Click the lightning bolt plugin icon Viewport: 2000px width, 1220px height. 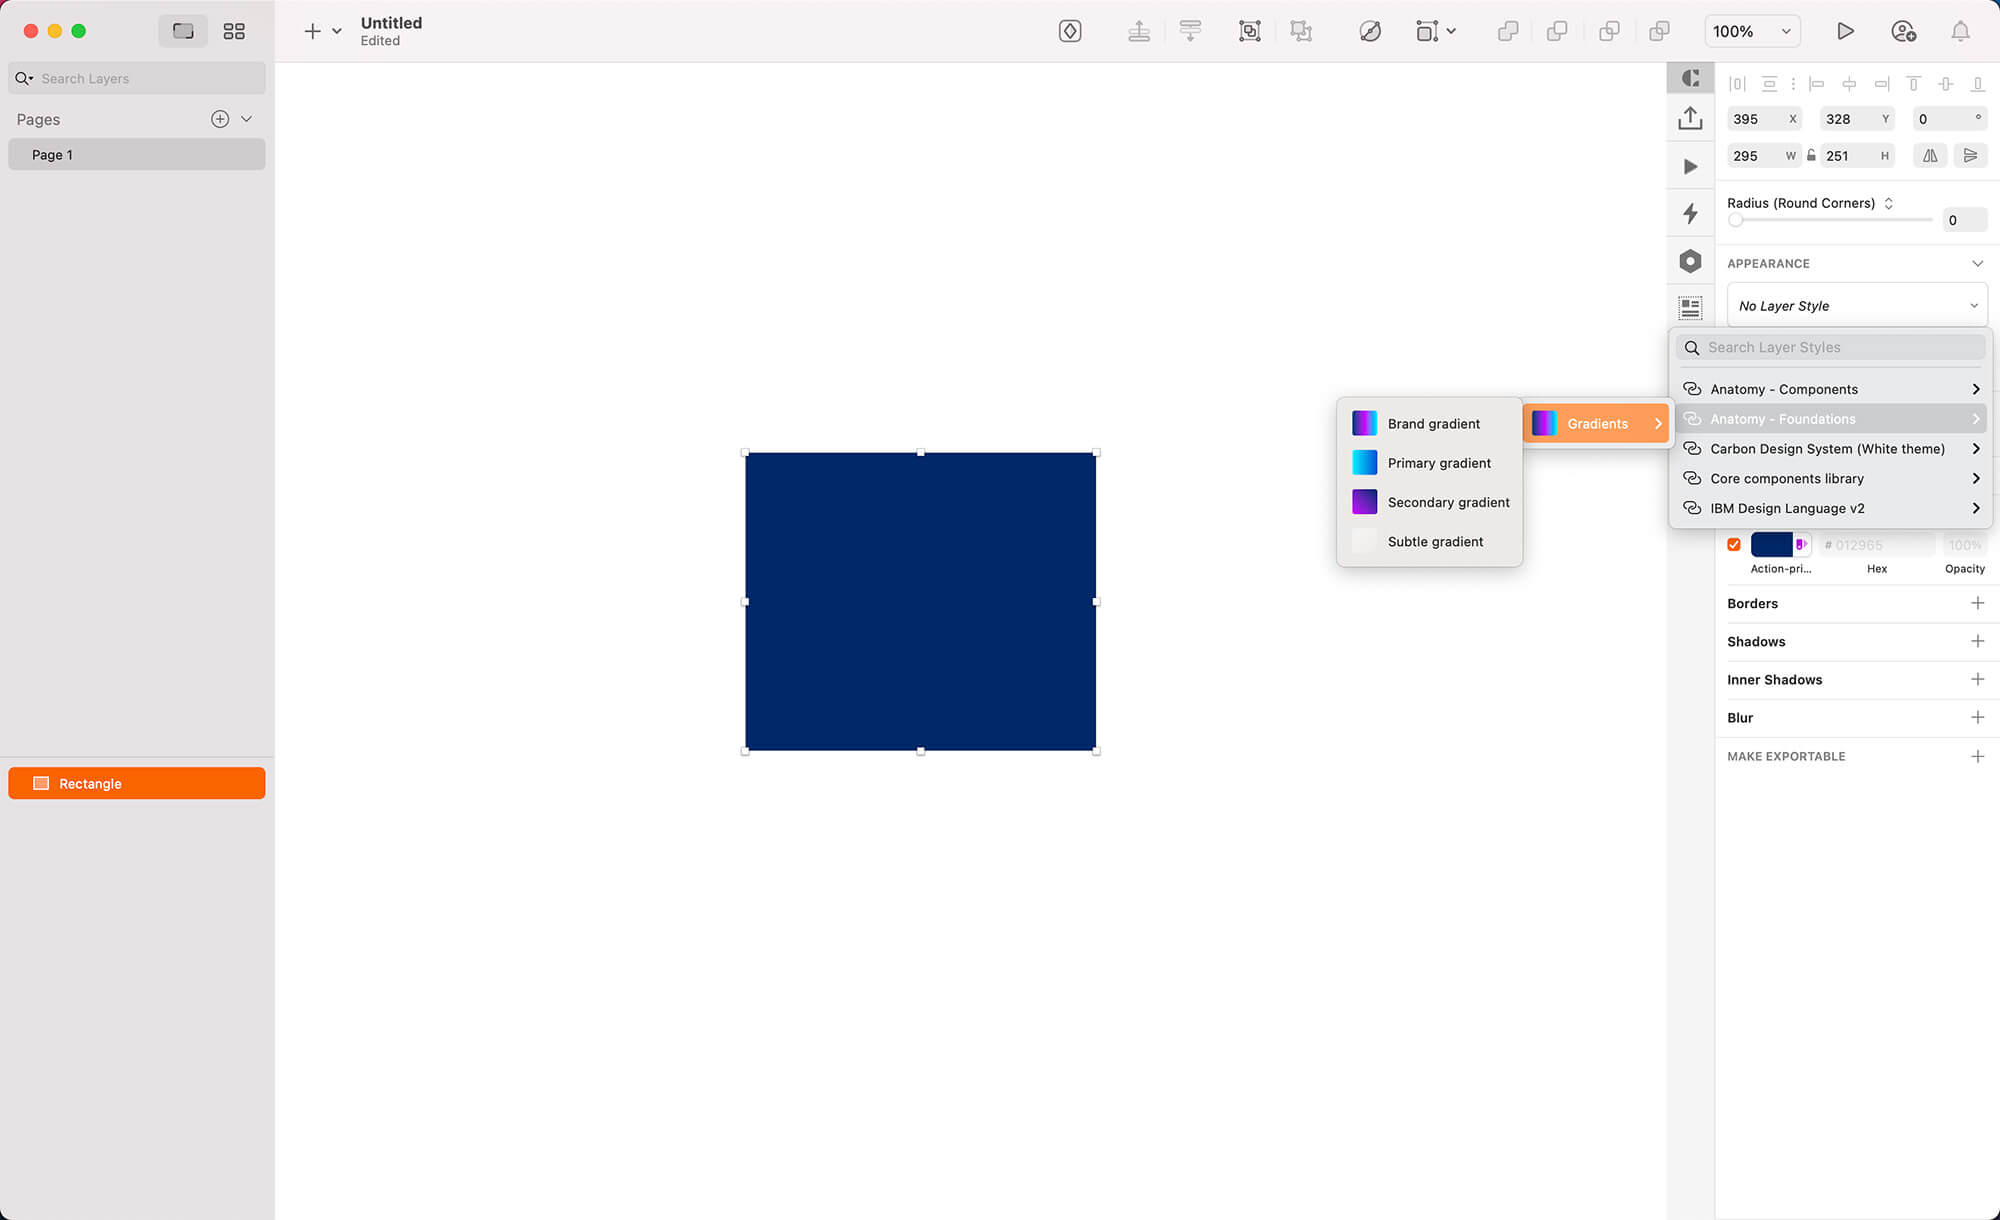tap(1690, 213)
